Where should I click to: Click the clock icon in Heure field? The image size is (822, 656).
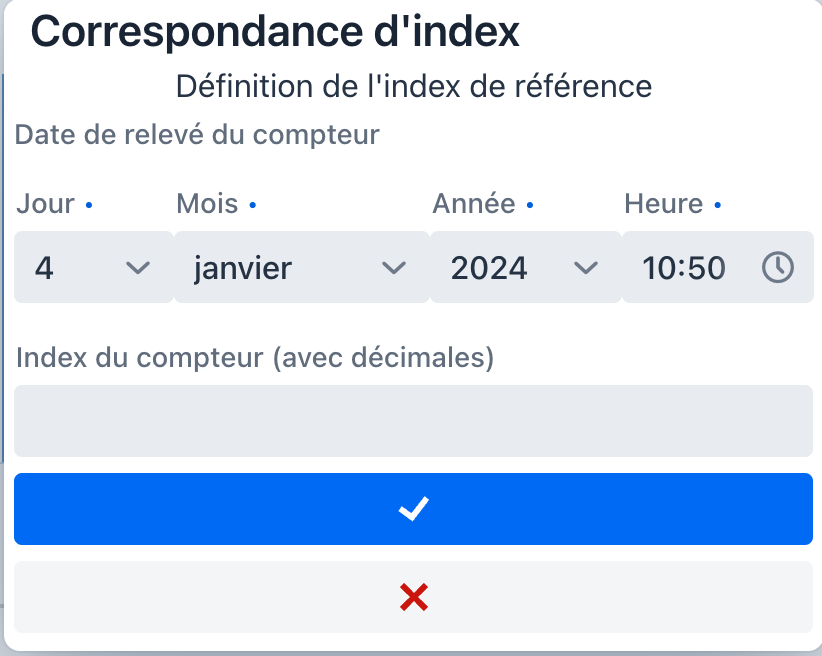click(x=778, y=267)
